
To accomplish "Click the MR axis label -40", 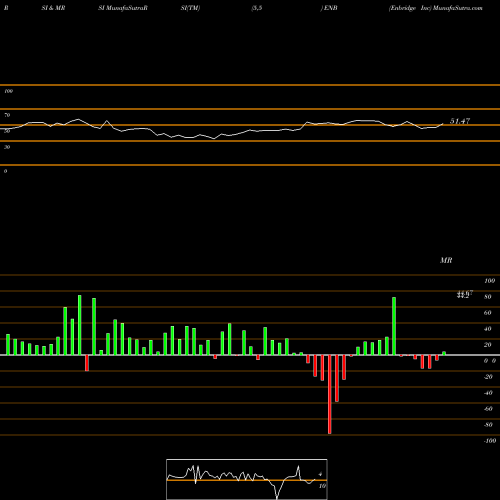I will 488,393.
